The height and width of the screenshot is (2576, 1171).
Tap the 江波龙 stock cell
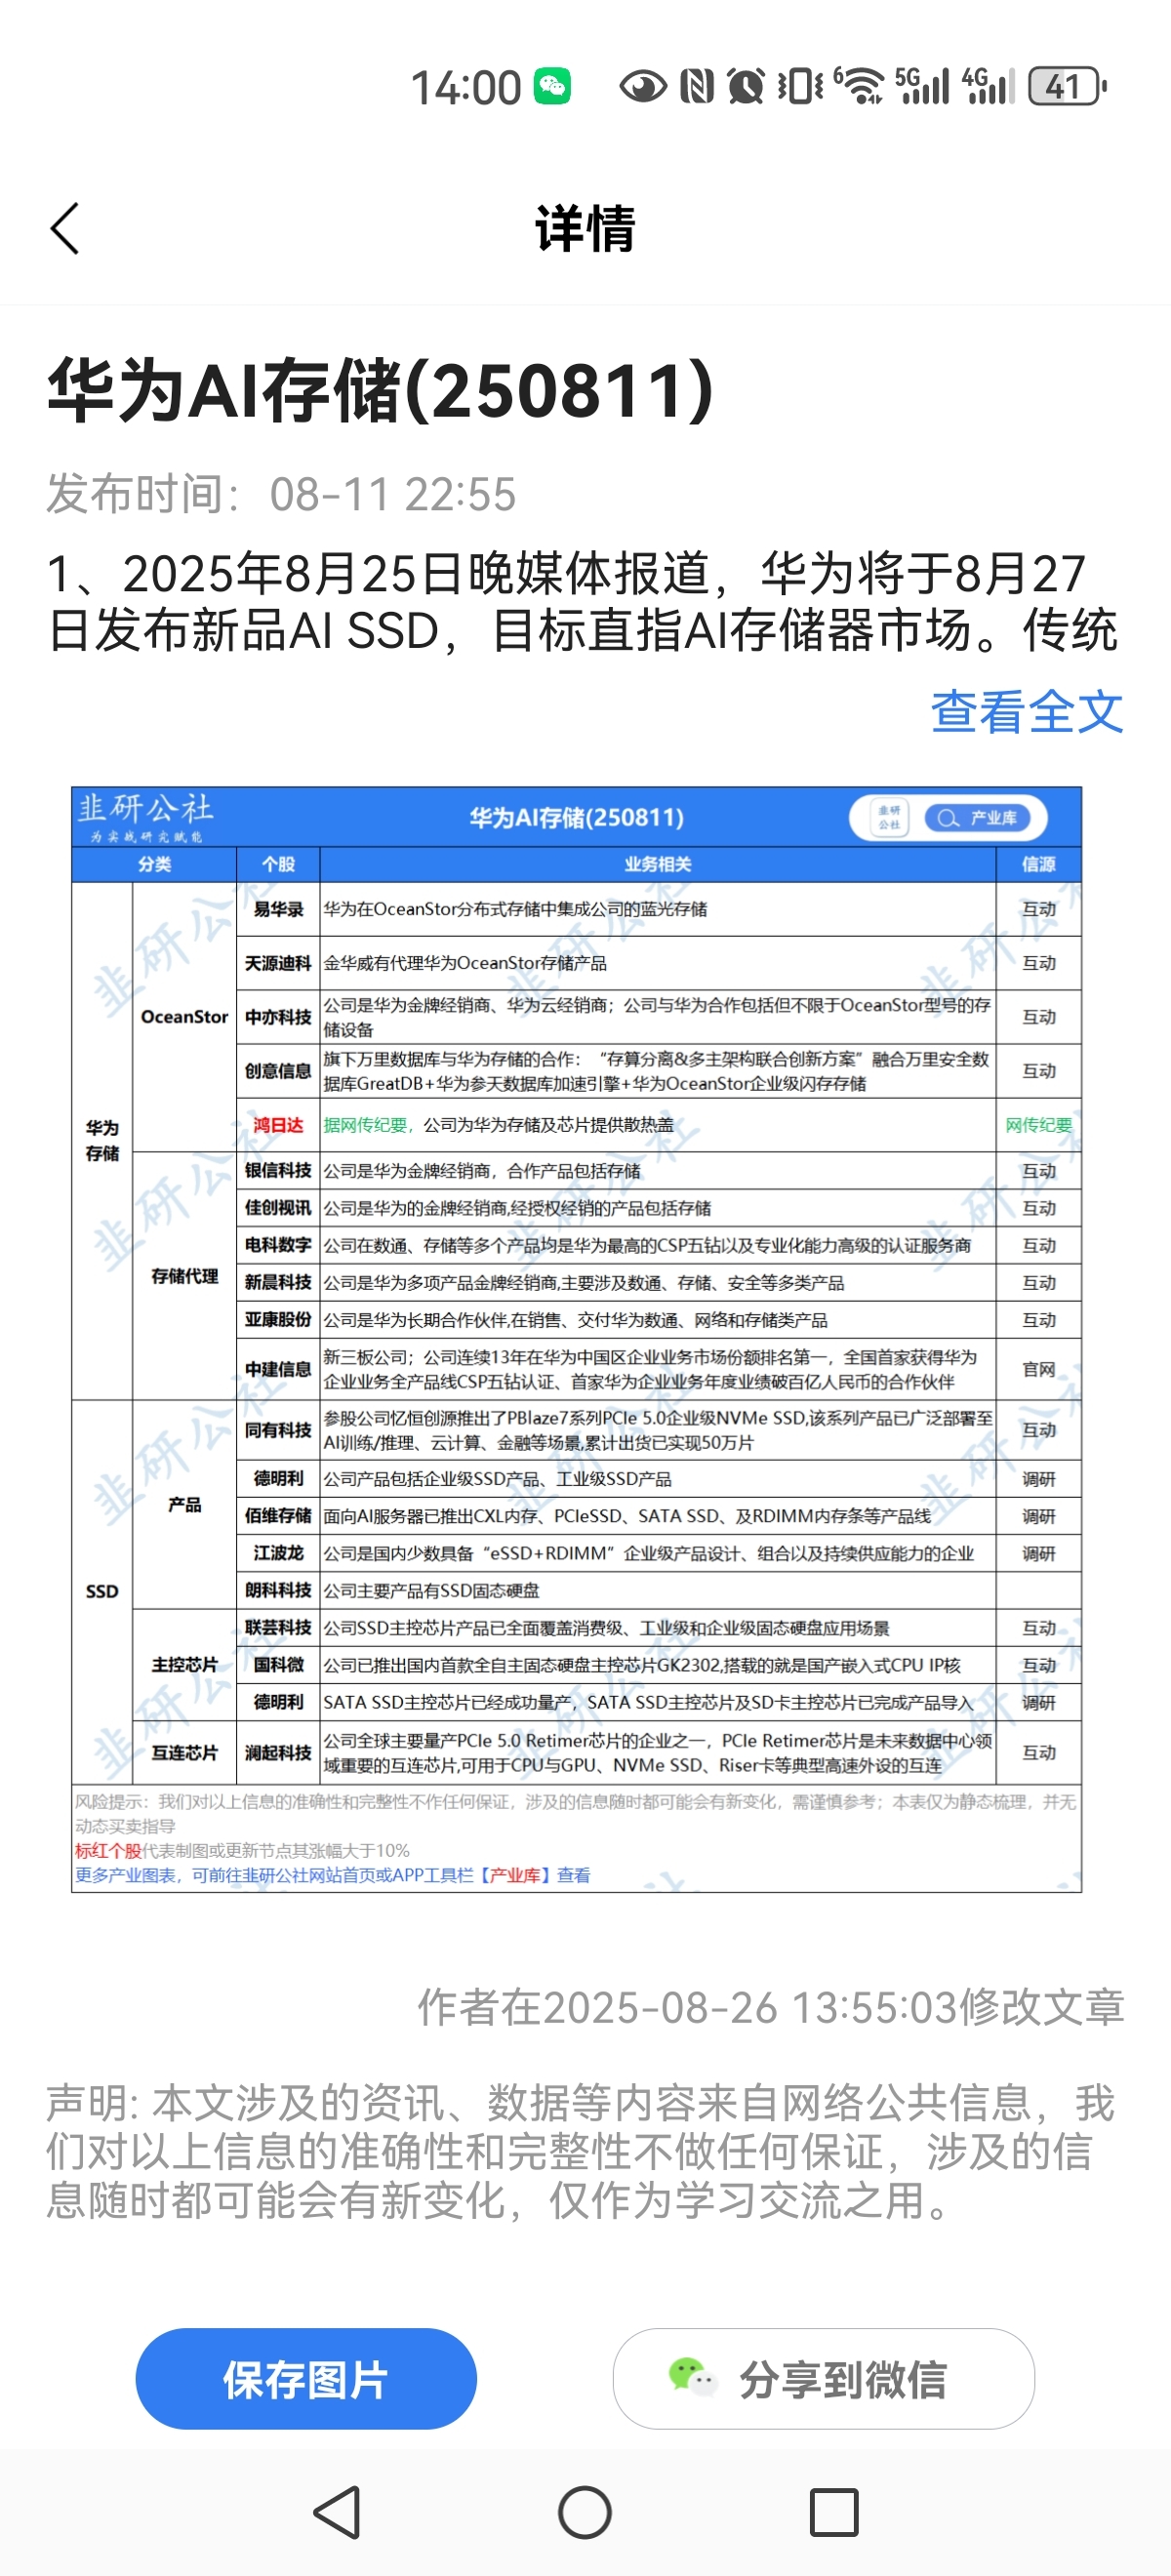[x=278, y=1553]
